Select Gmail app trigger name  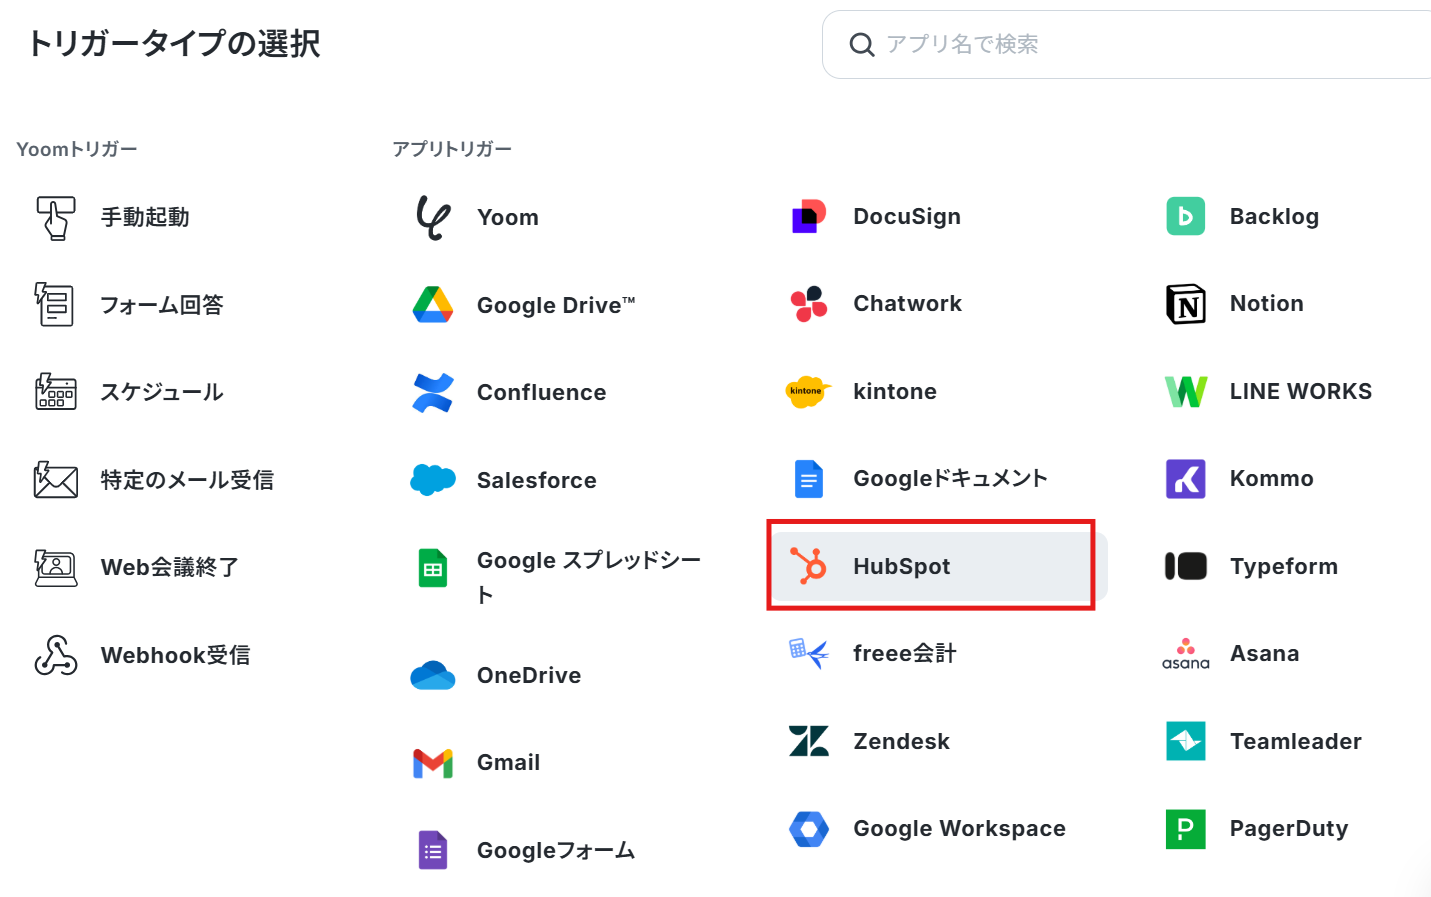click(509, 763)
